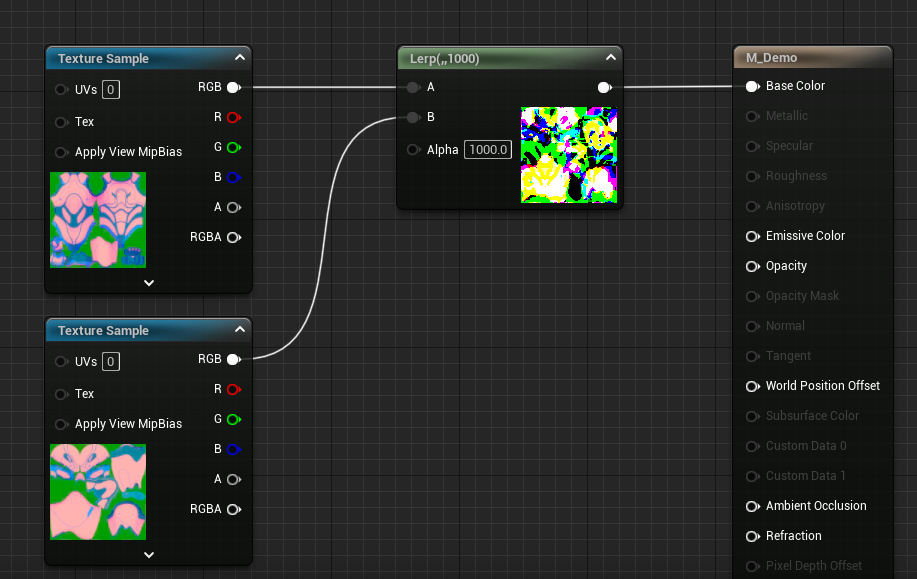Click the Lerp node A input pin
Screen dimensions: 917x579
pos(413,87)
